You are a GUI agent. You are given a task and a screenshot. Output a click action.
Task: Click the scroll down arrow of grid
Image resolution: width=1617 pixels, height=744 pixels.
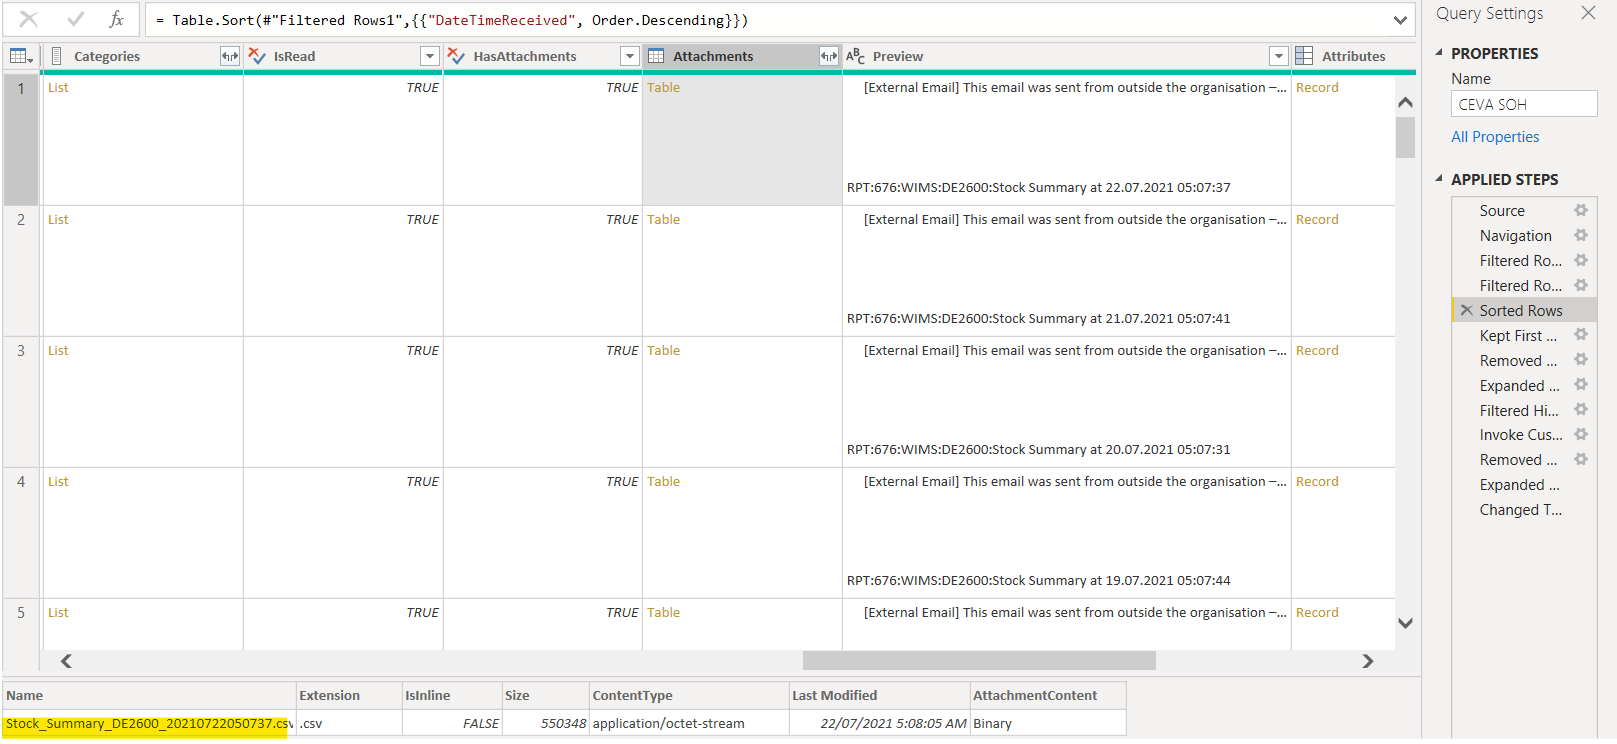coord(1405,623)
